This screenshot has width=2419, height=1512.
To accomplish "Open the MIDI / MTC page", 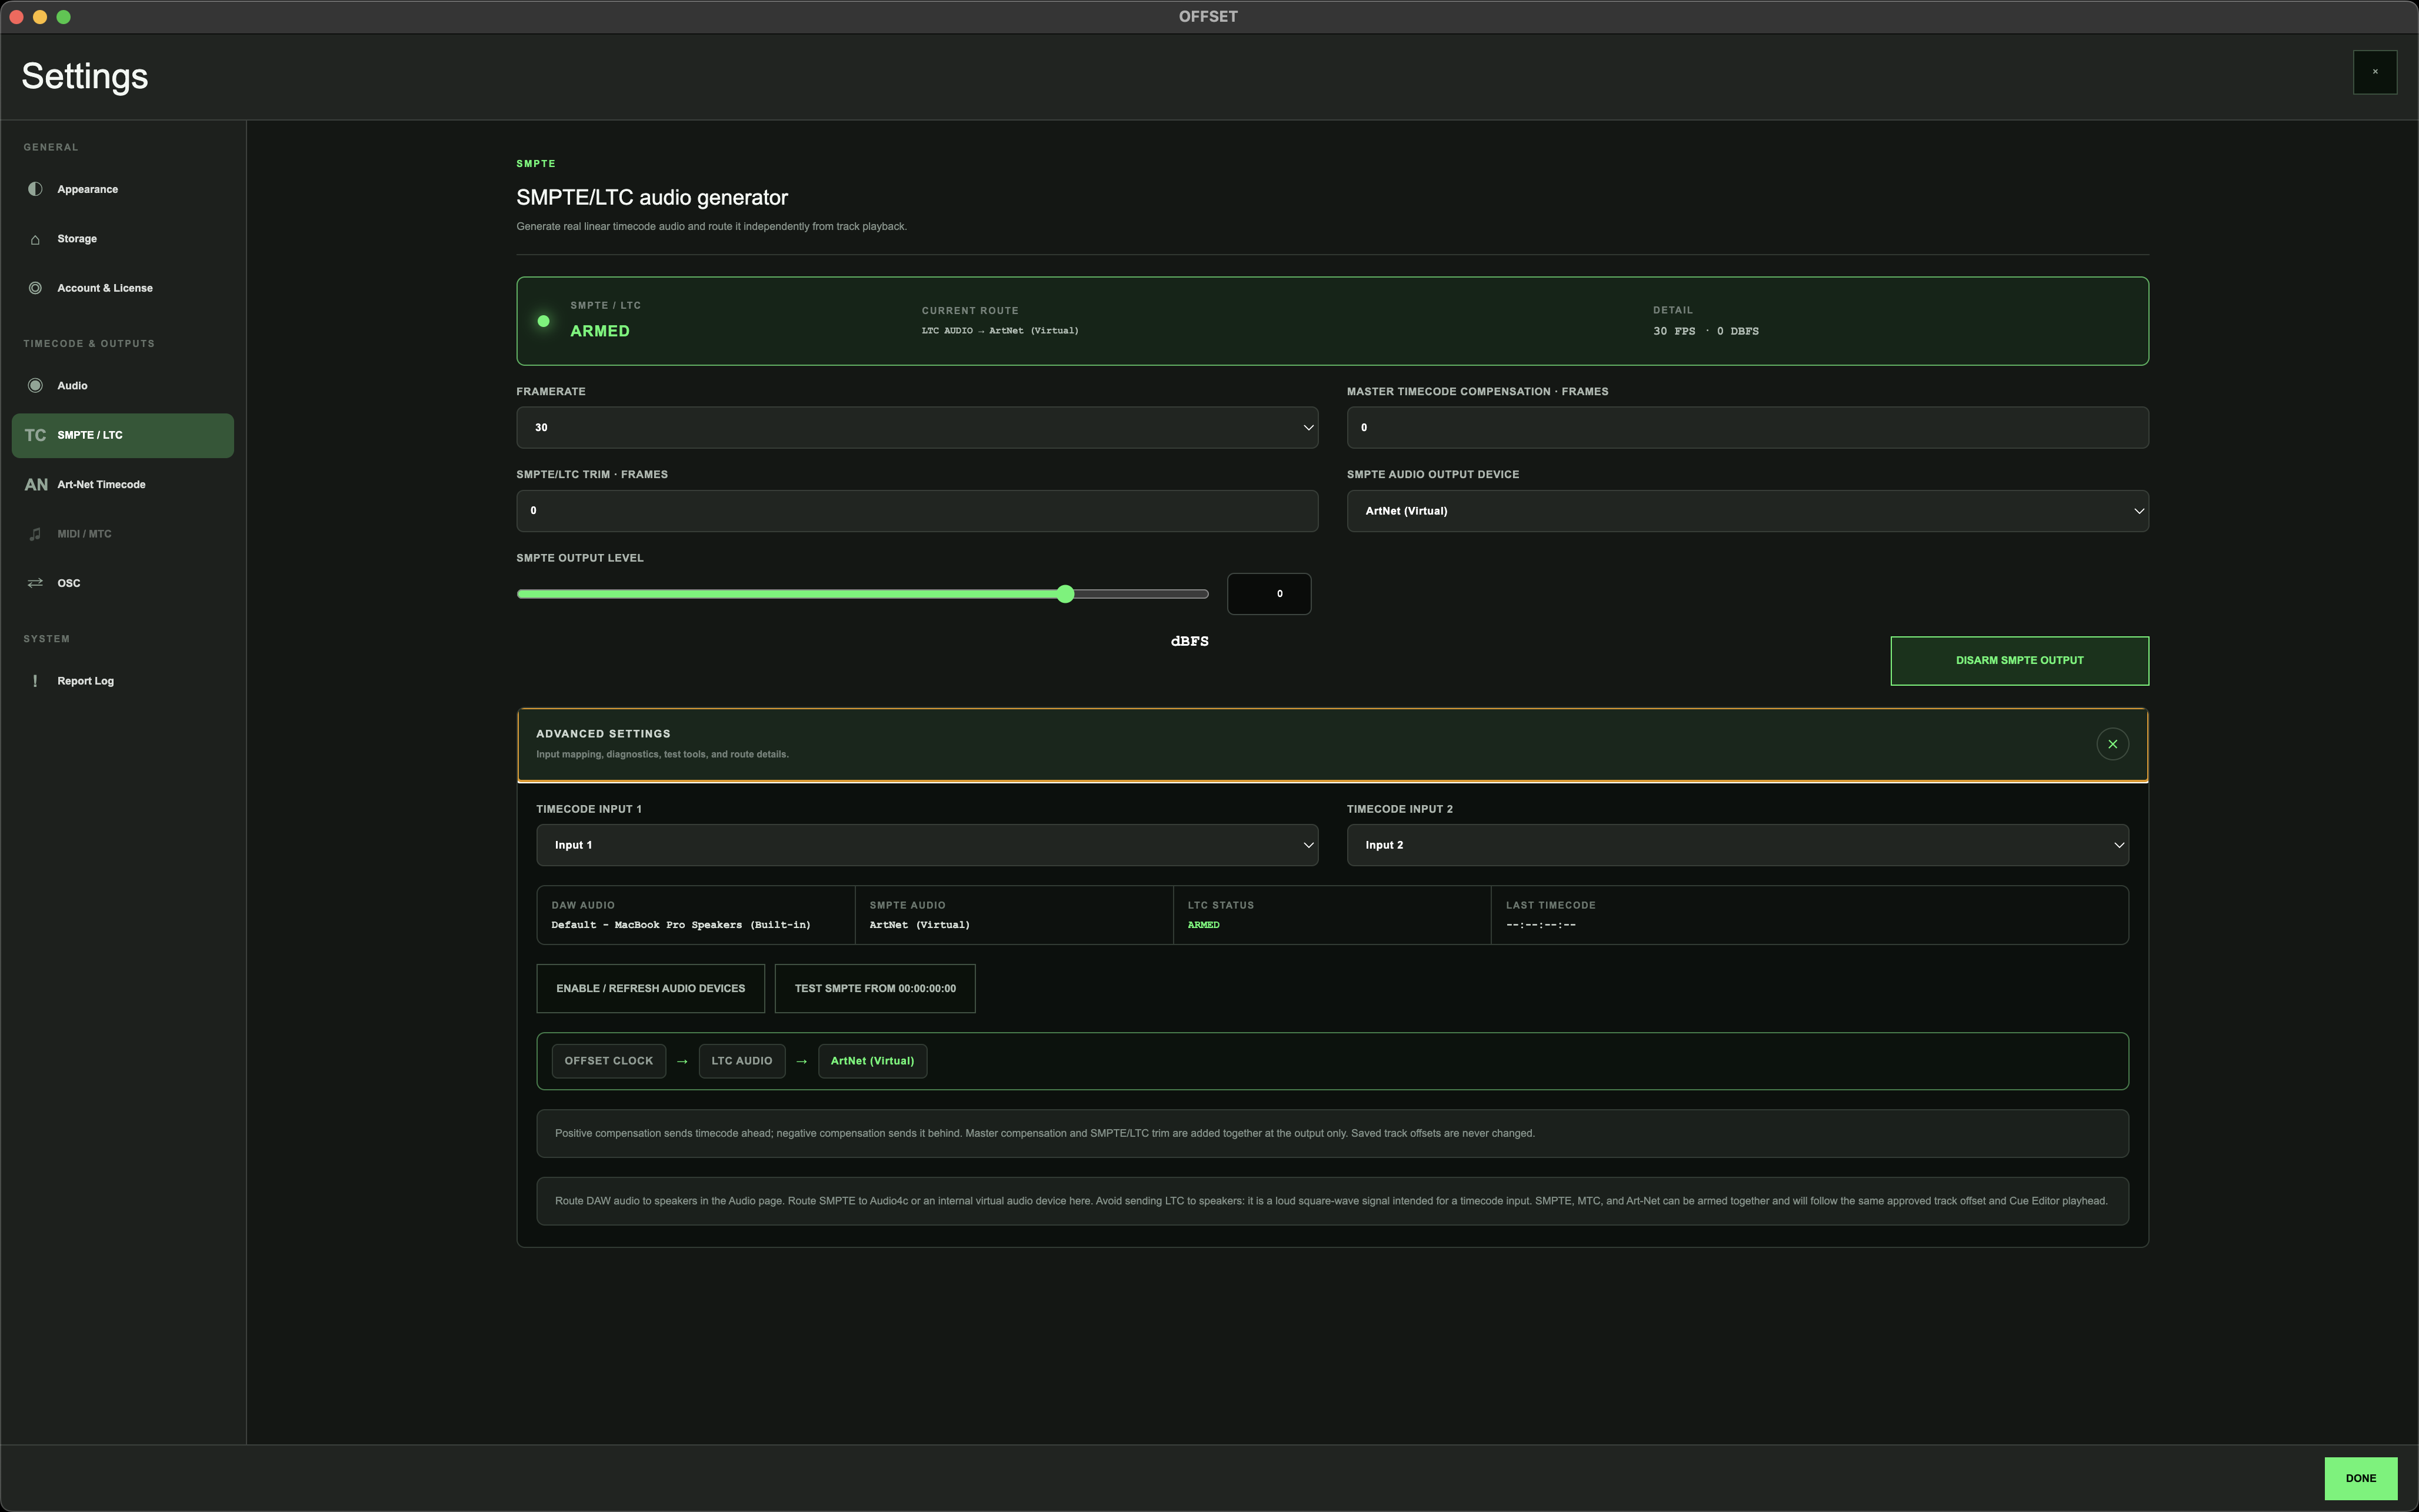I will pos(122,534).
